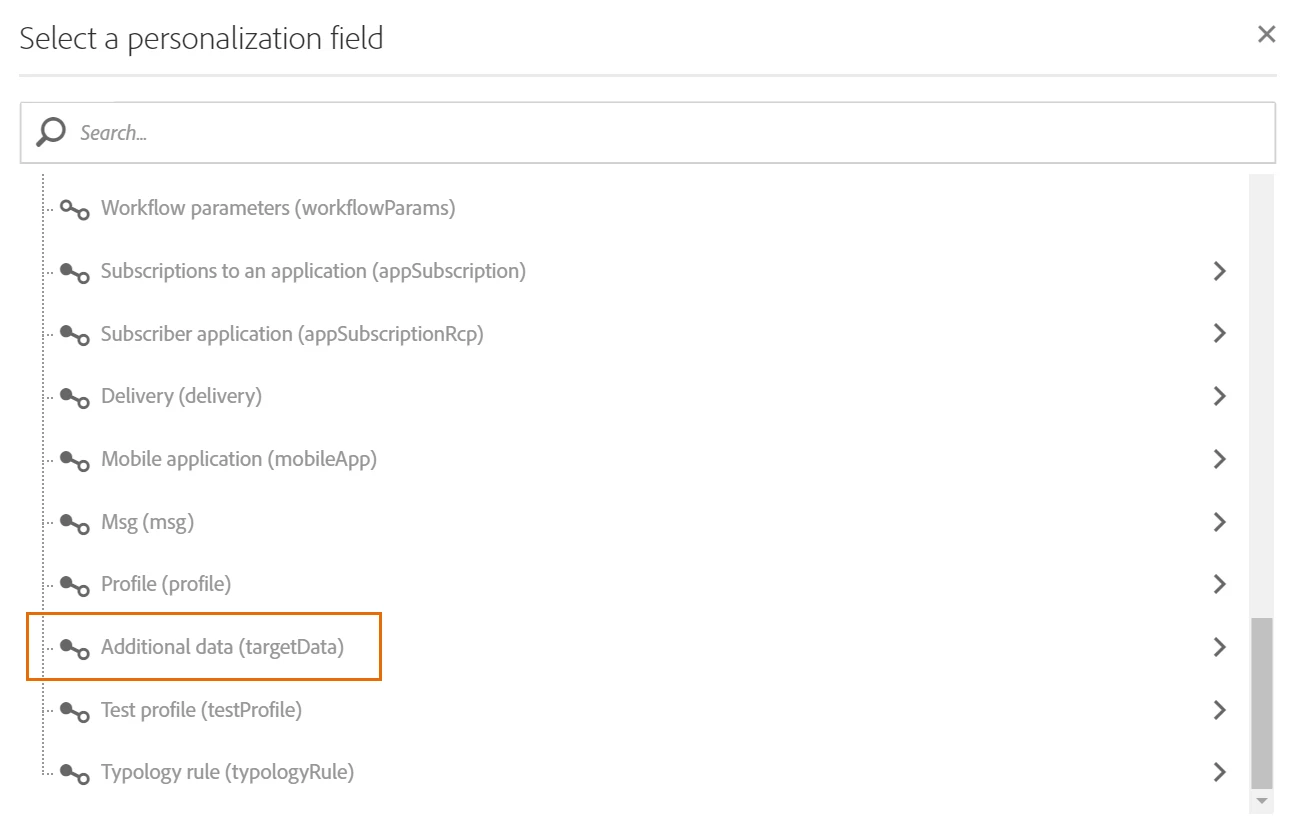Expand the Test profile chevron arrow
The height and width of the screenshot is (826, 1293).
[x=1219, y=710]
